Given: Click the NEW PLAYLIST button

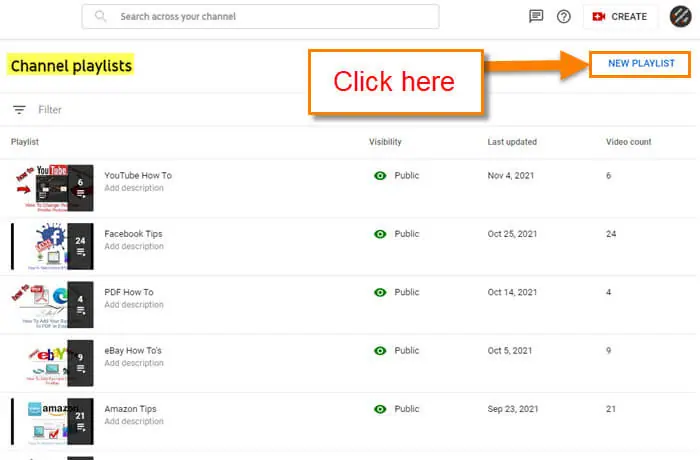Looking at the screenshot, I should pyautogui.click(x=641, y=63).
